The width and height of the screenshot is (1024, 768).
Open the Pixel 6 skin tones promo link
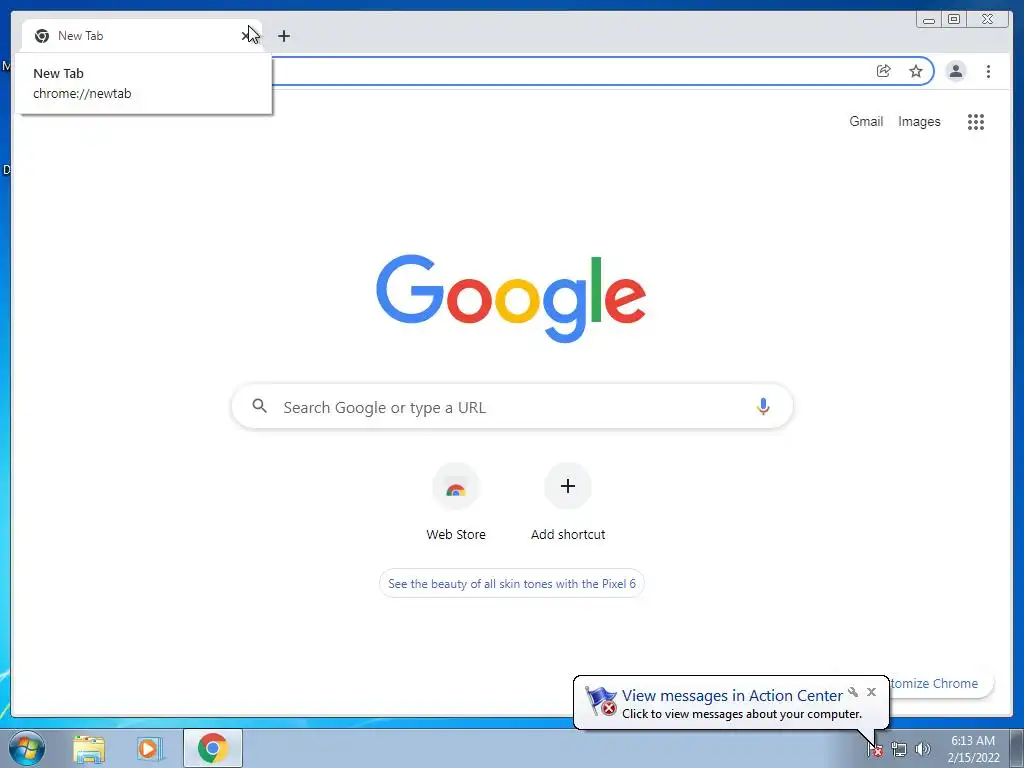511,583
